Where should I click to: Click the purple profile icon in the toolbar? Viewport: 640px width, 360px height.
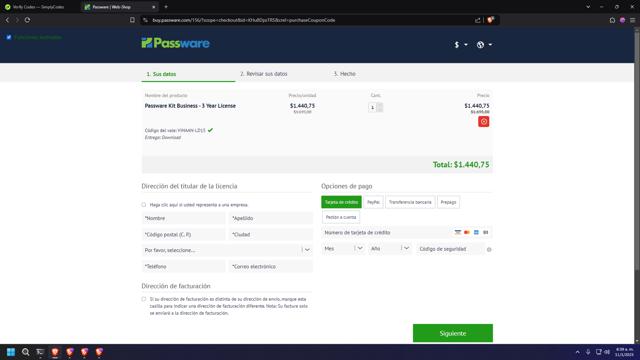coord(622,20)
